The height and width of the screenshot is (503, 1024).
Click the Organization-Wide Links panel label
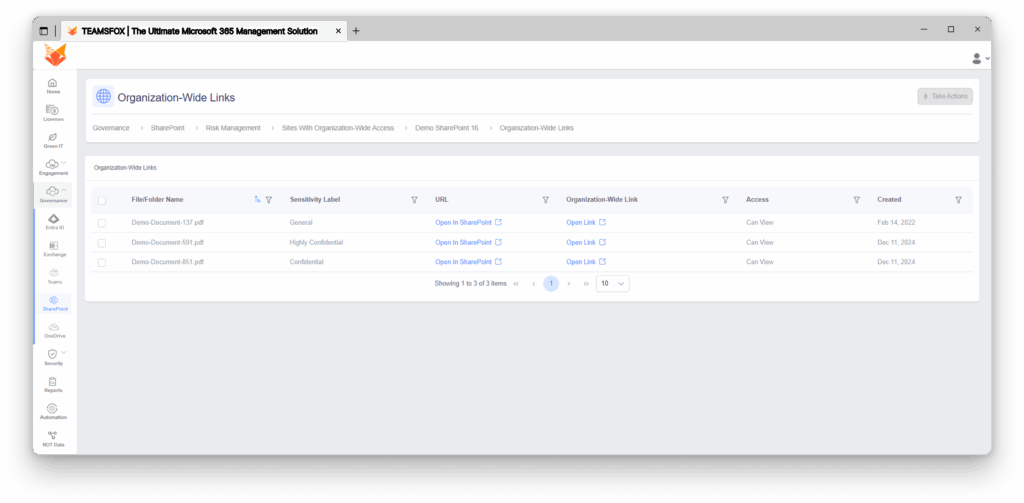[x=125, y=168]
